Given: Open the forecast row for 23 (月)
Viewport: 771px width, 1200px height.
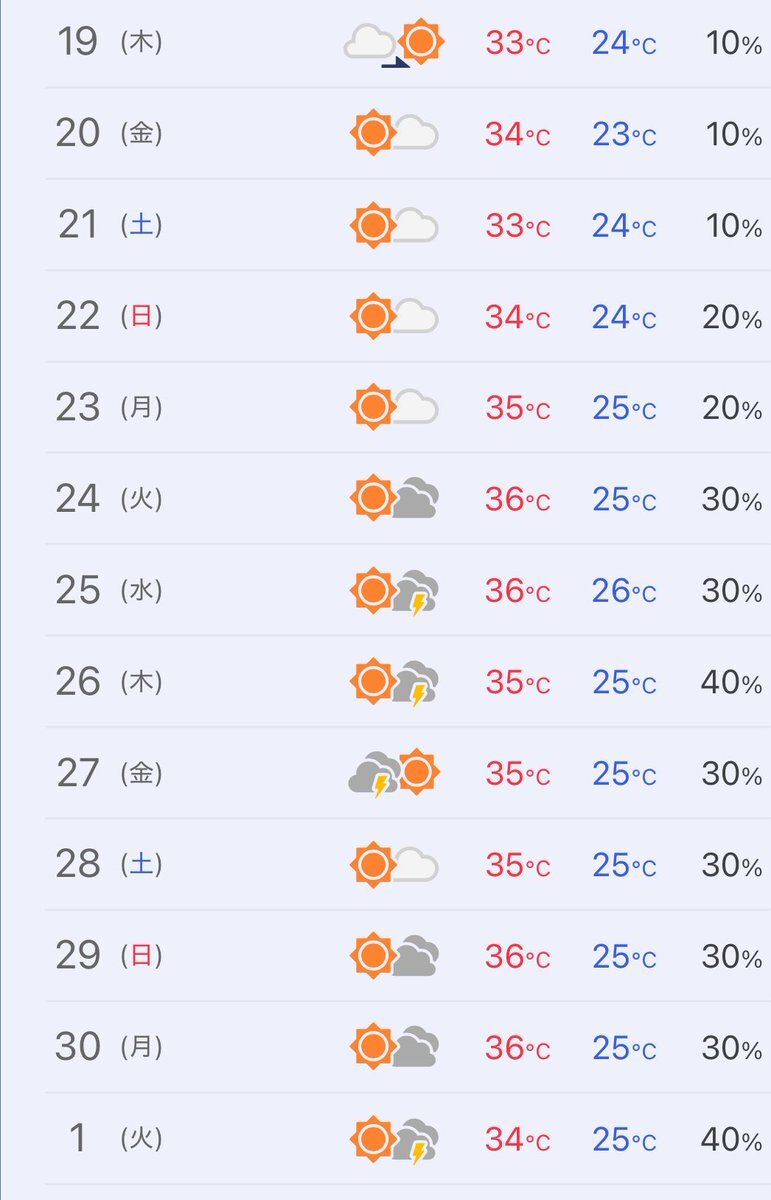Looking at the screenshot, I should point(408,407).
